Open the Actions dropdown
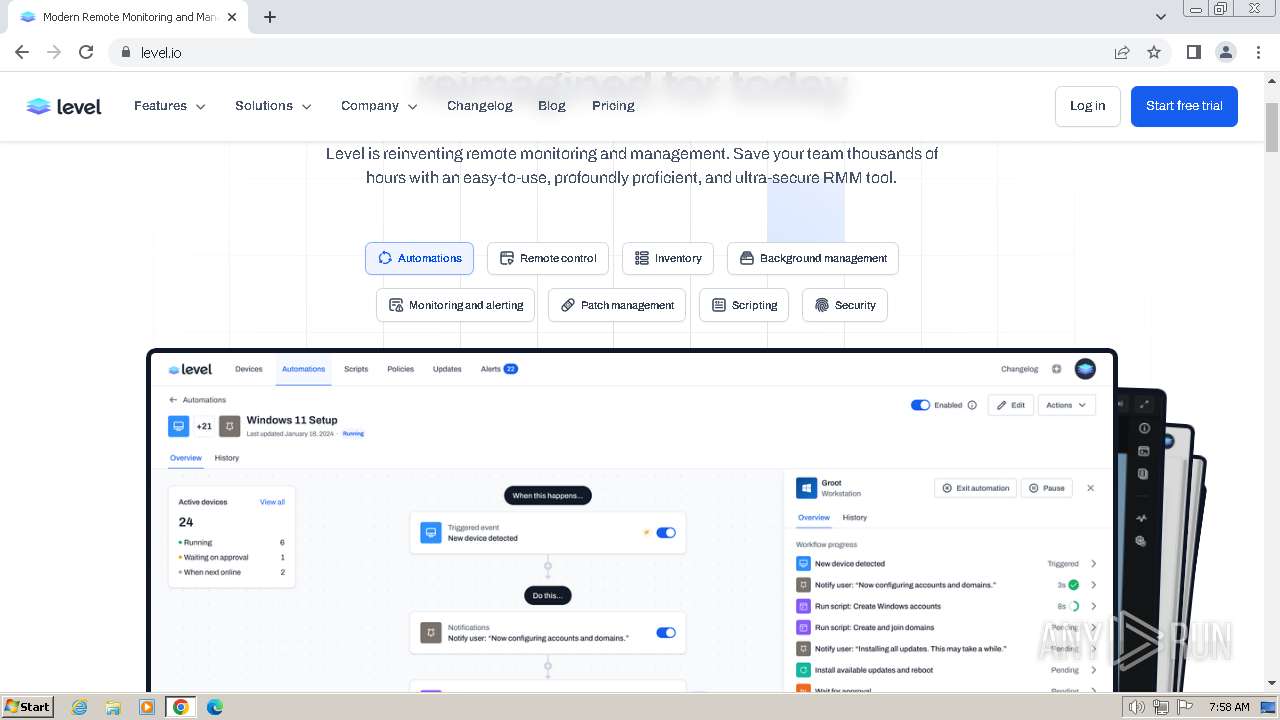The height and width of the screenshot is (720, 1280). click(x=1067, y=405)
